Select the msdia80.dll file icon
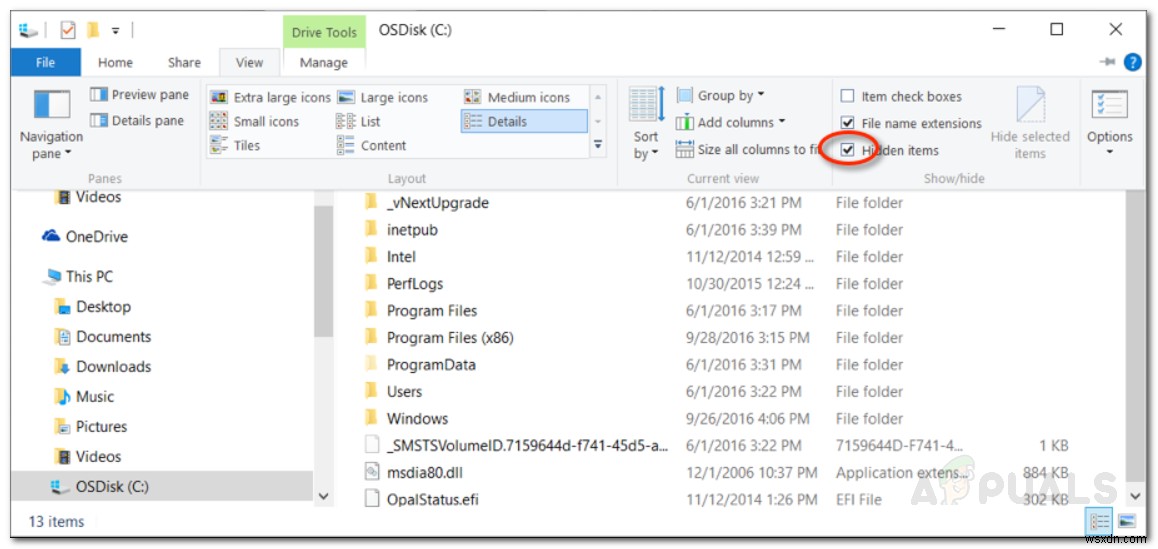 coord(372,472)
